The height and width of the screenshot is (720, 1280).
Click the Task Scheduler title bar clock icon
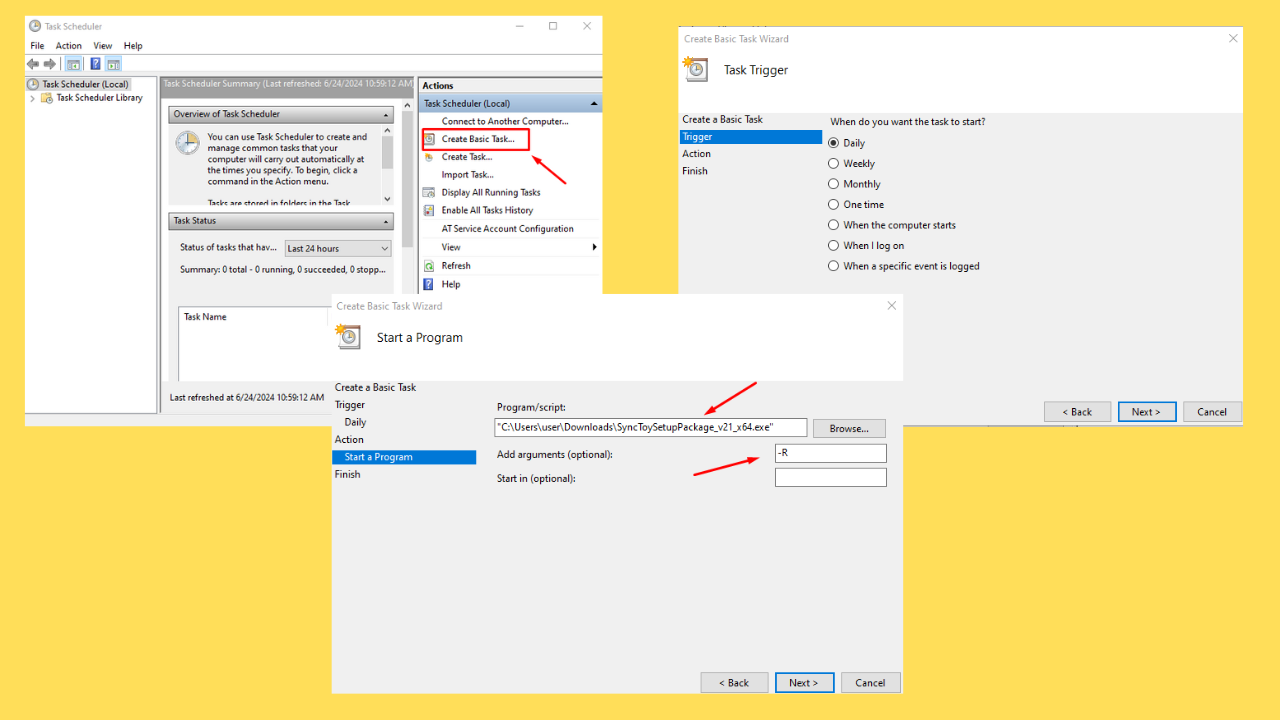(x=35, y=26)
